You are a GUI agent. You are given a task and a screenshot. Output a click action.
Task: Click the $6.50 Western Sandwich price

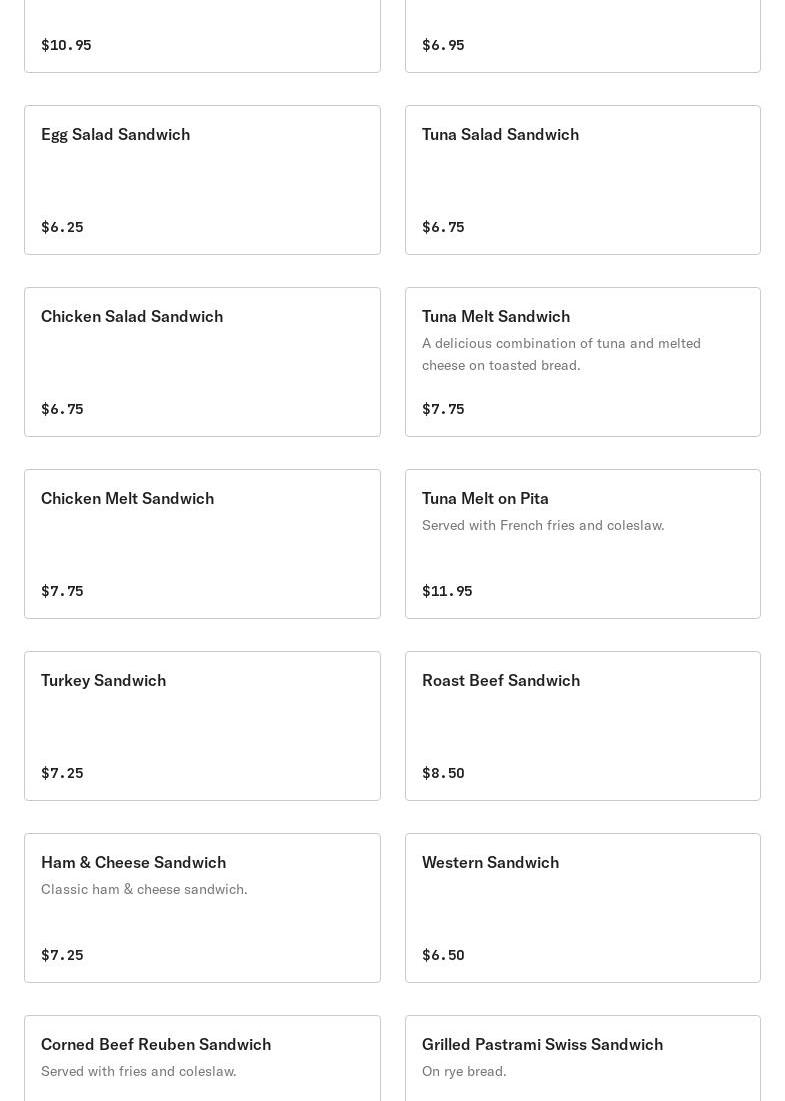[x=443, y=955]
